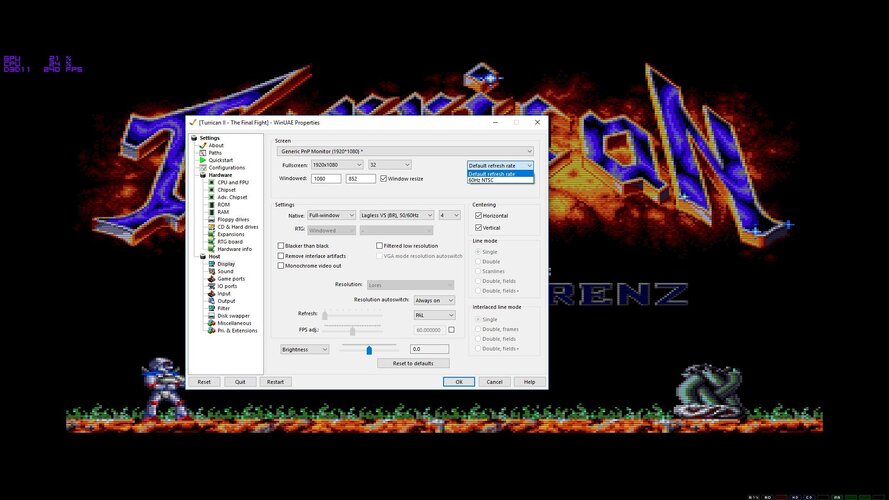The width and height of the screenshot is (889, 500).
Task: Open the Output settings page
Action: coord(226,300)
